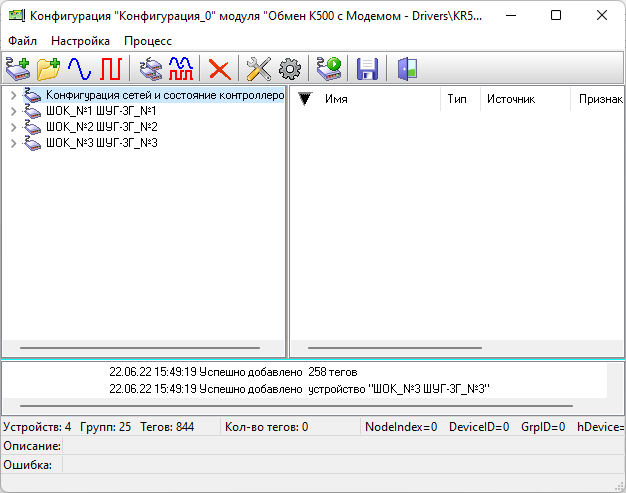Click the floppy disk save icon

[x=367, y=69]
